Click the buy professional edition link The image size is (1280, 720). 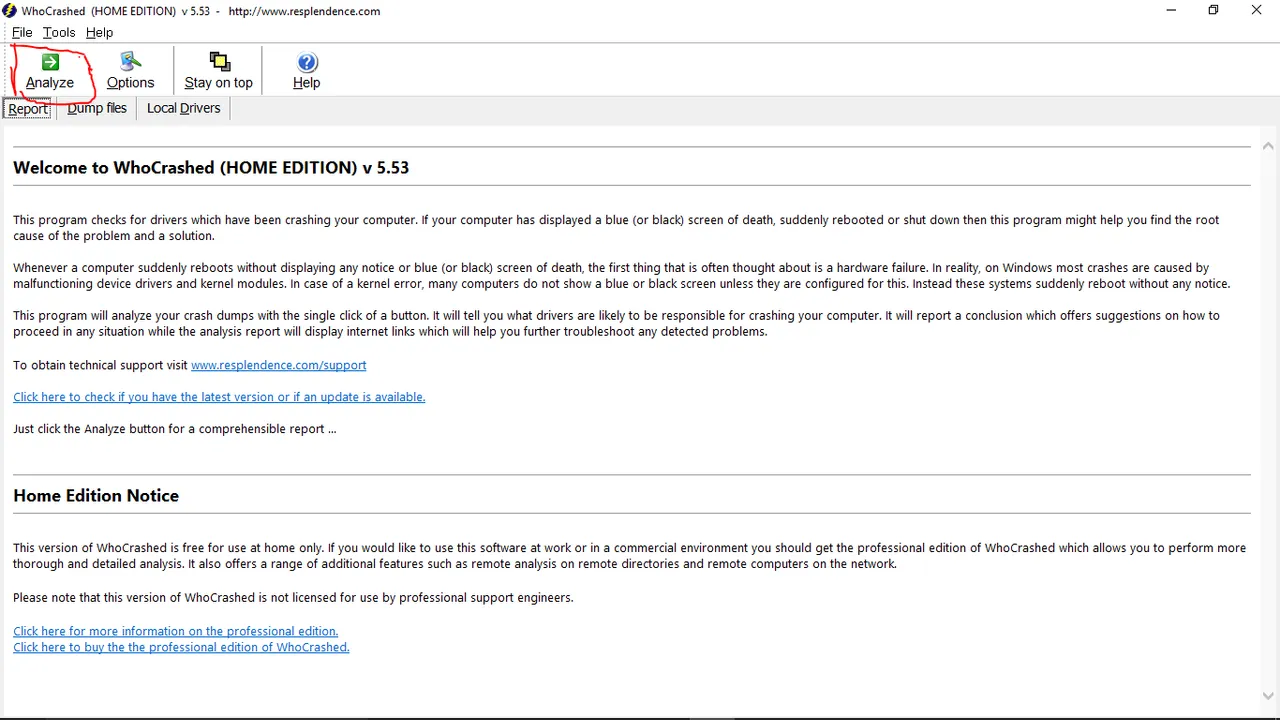[x=181, y=647]
